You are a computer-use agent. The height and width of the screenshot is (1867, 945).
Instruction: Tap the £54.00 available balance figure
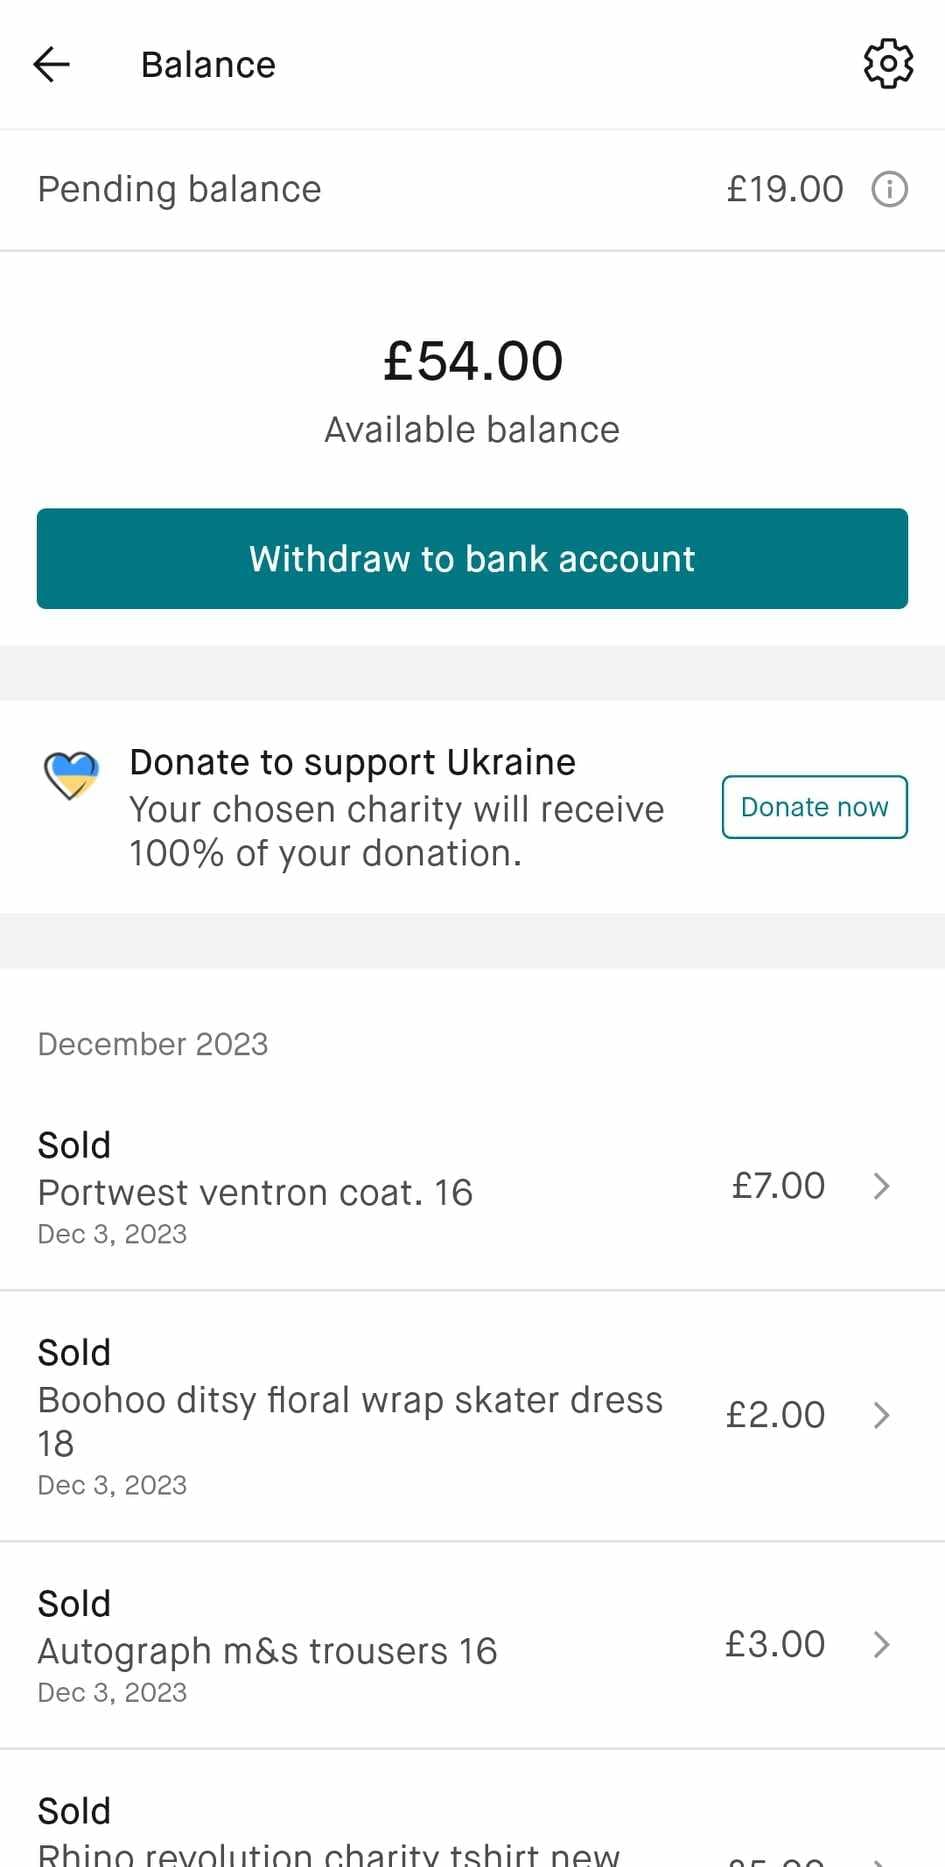473,361
